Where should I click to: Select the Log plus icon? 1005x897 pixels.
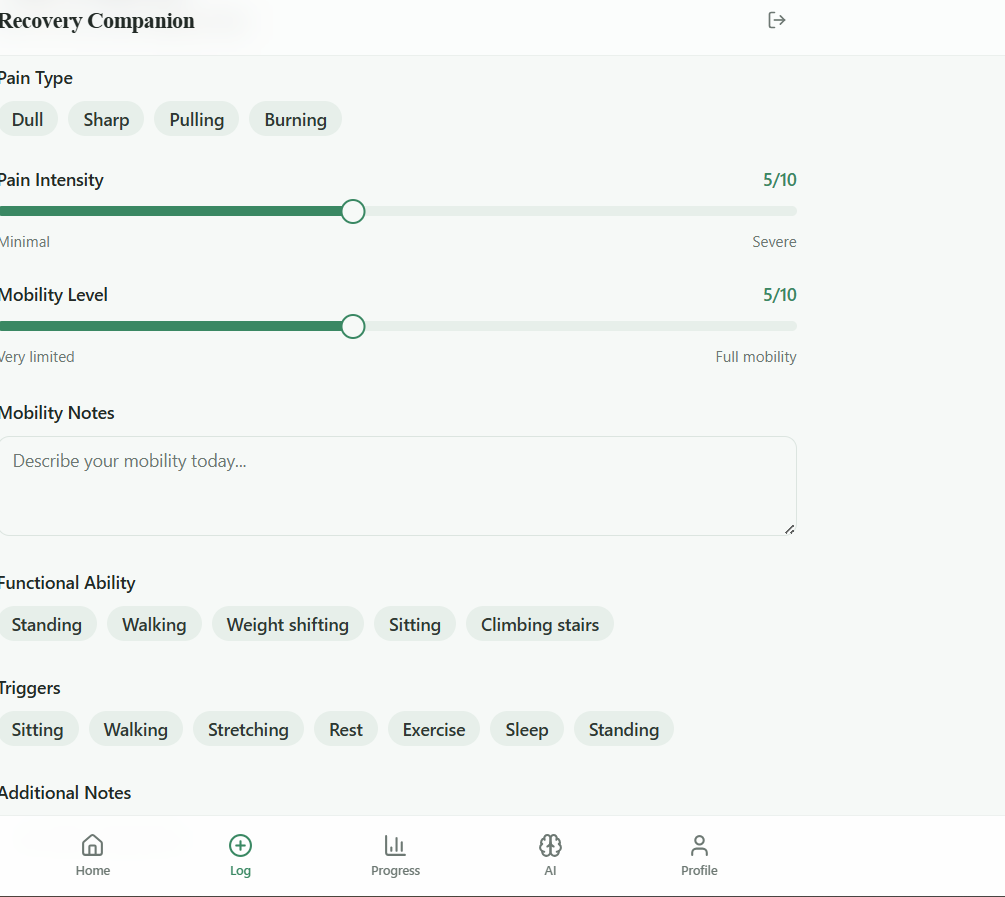point(240,845)
